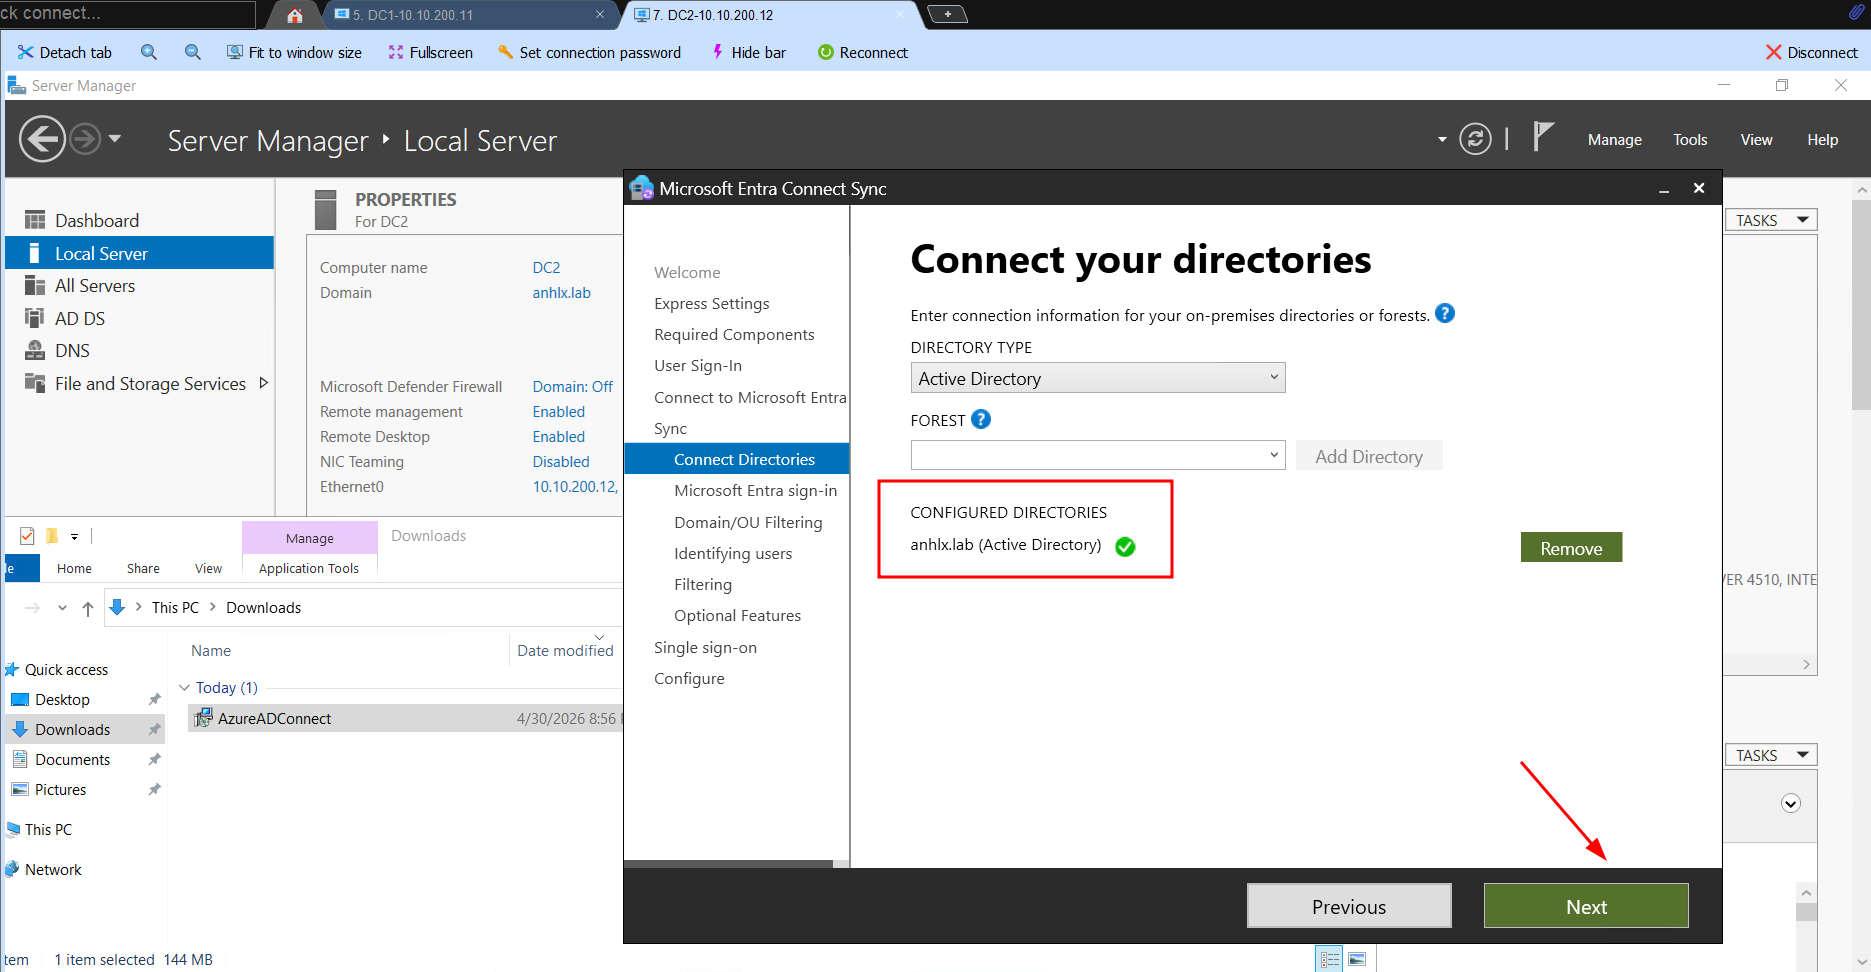
Task: Open the lower TASKS dropdown
Action: pyautogui.click(x=1771, y=755)
